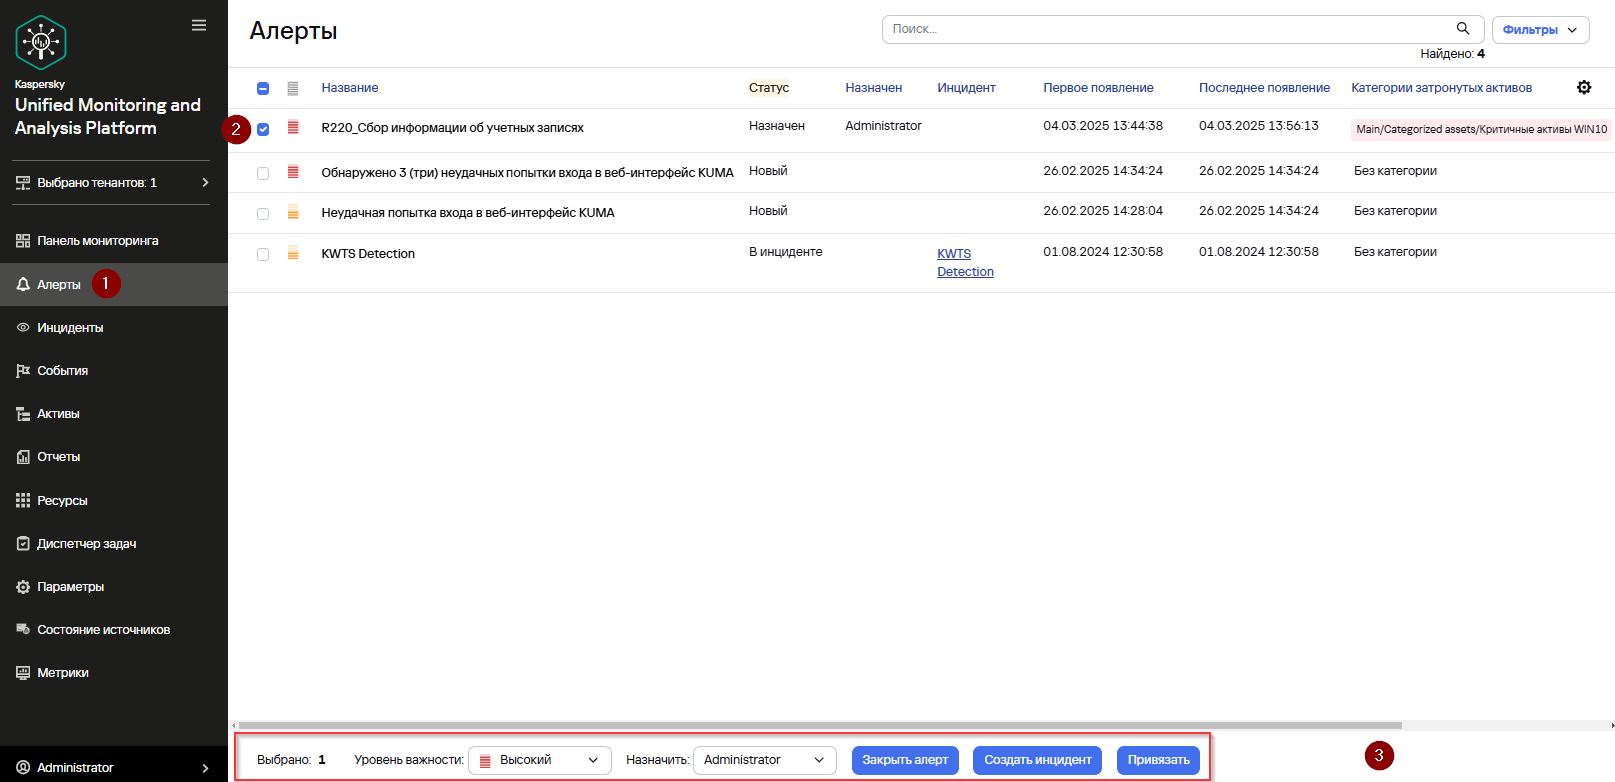
Task: Click the grid icon for Ресурсы
Action: [x=23, y=500]
